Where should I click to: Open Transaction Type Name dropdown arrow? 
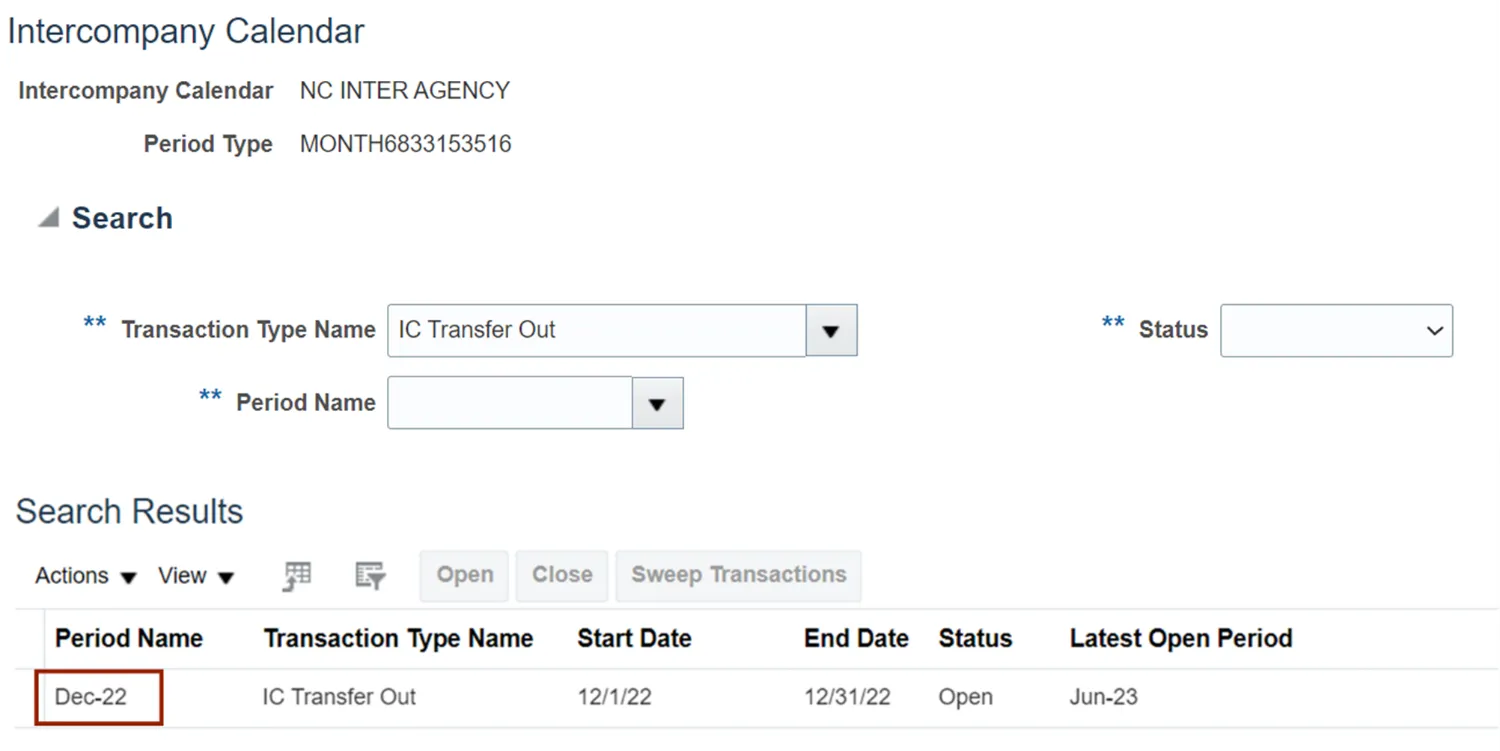point(831,330)
